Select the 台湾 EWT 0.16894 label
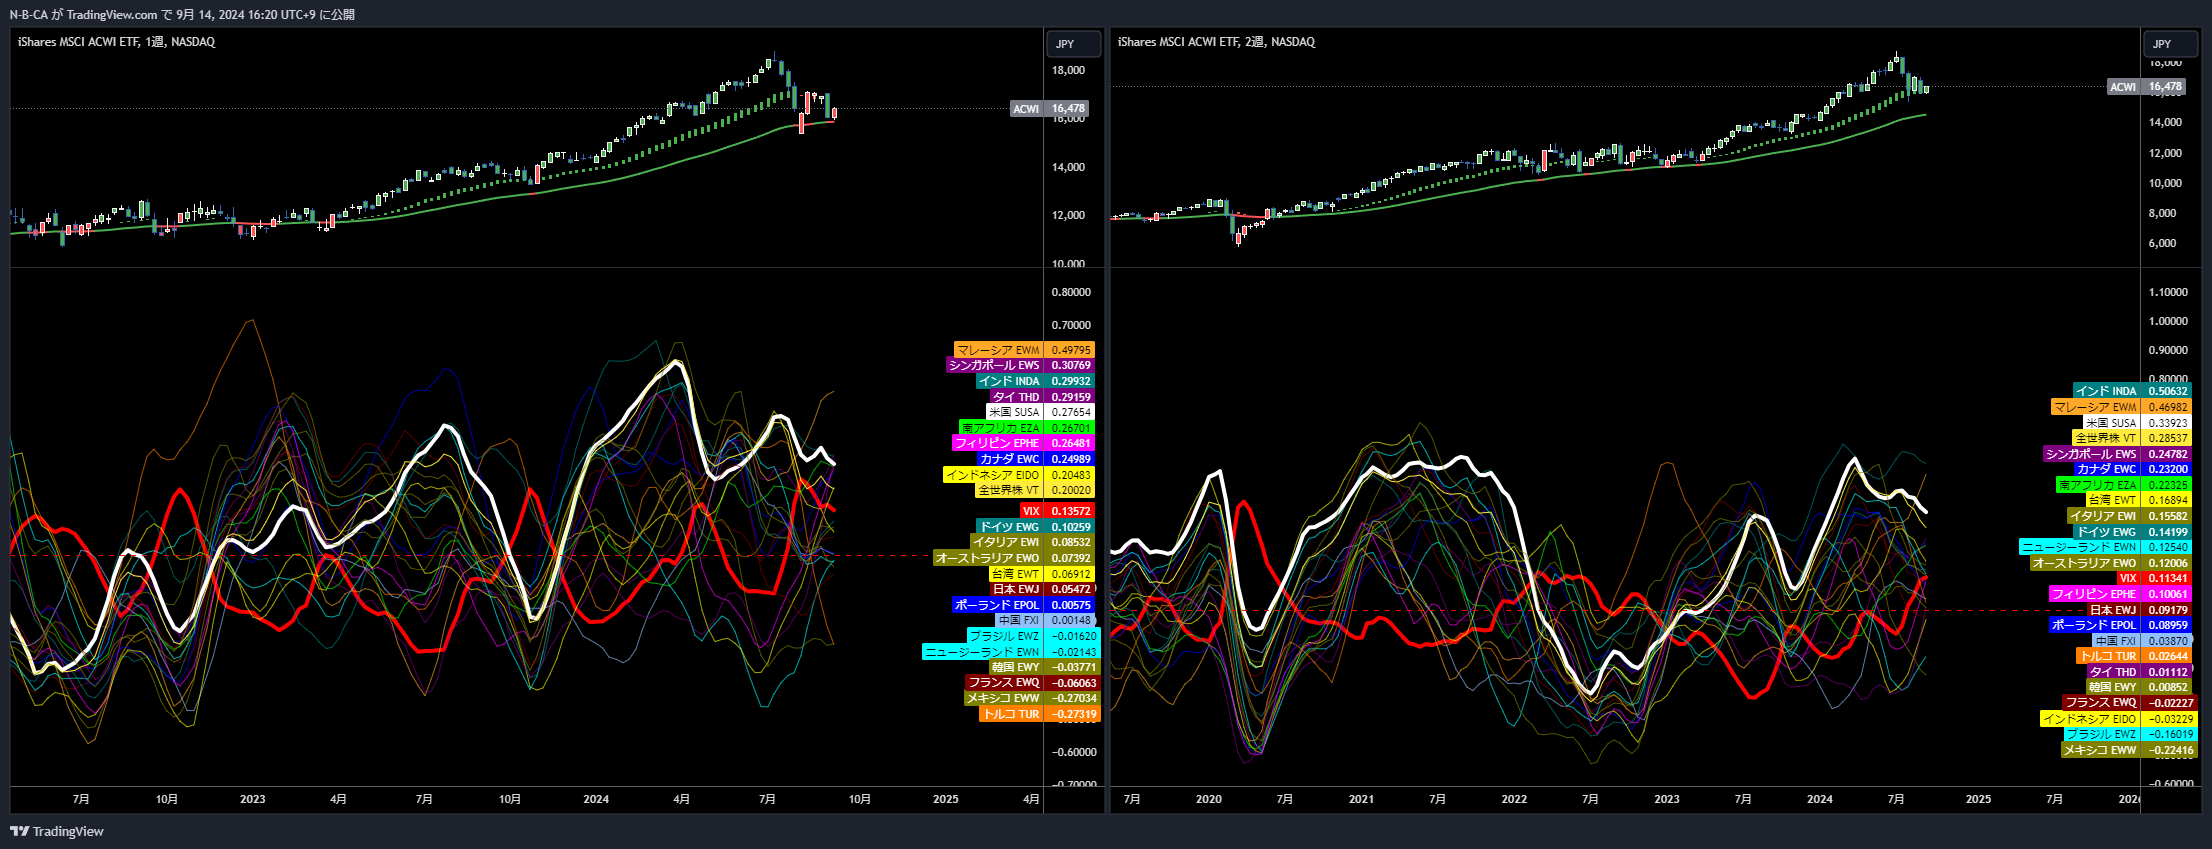The image size is (2212, 849). click(x=2138, y=500)
